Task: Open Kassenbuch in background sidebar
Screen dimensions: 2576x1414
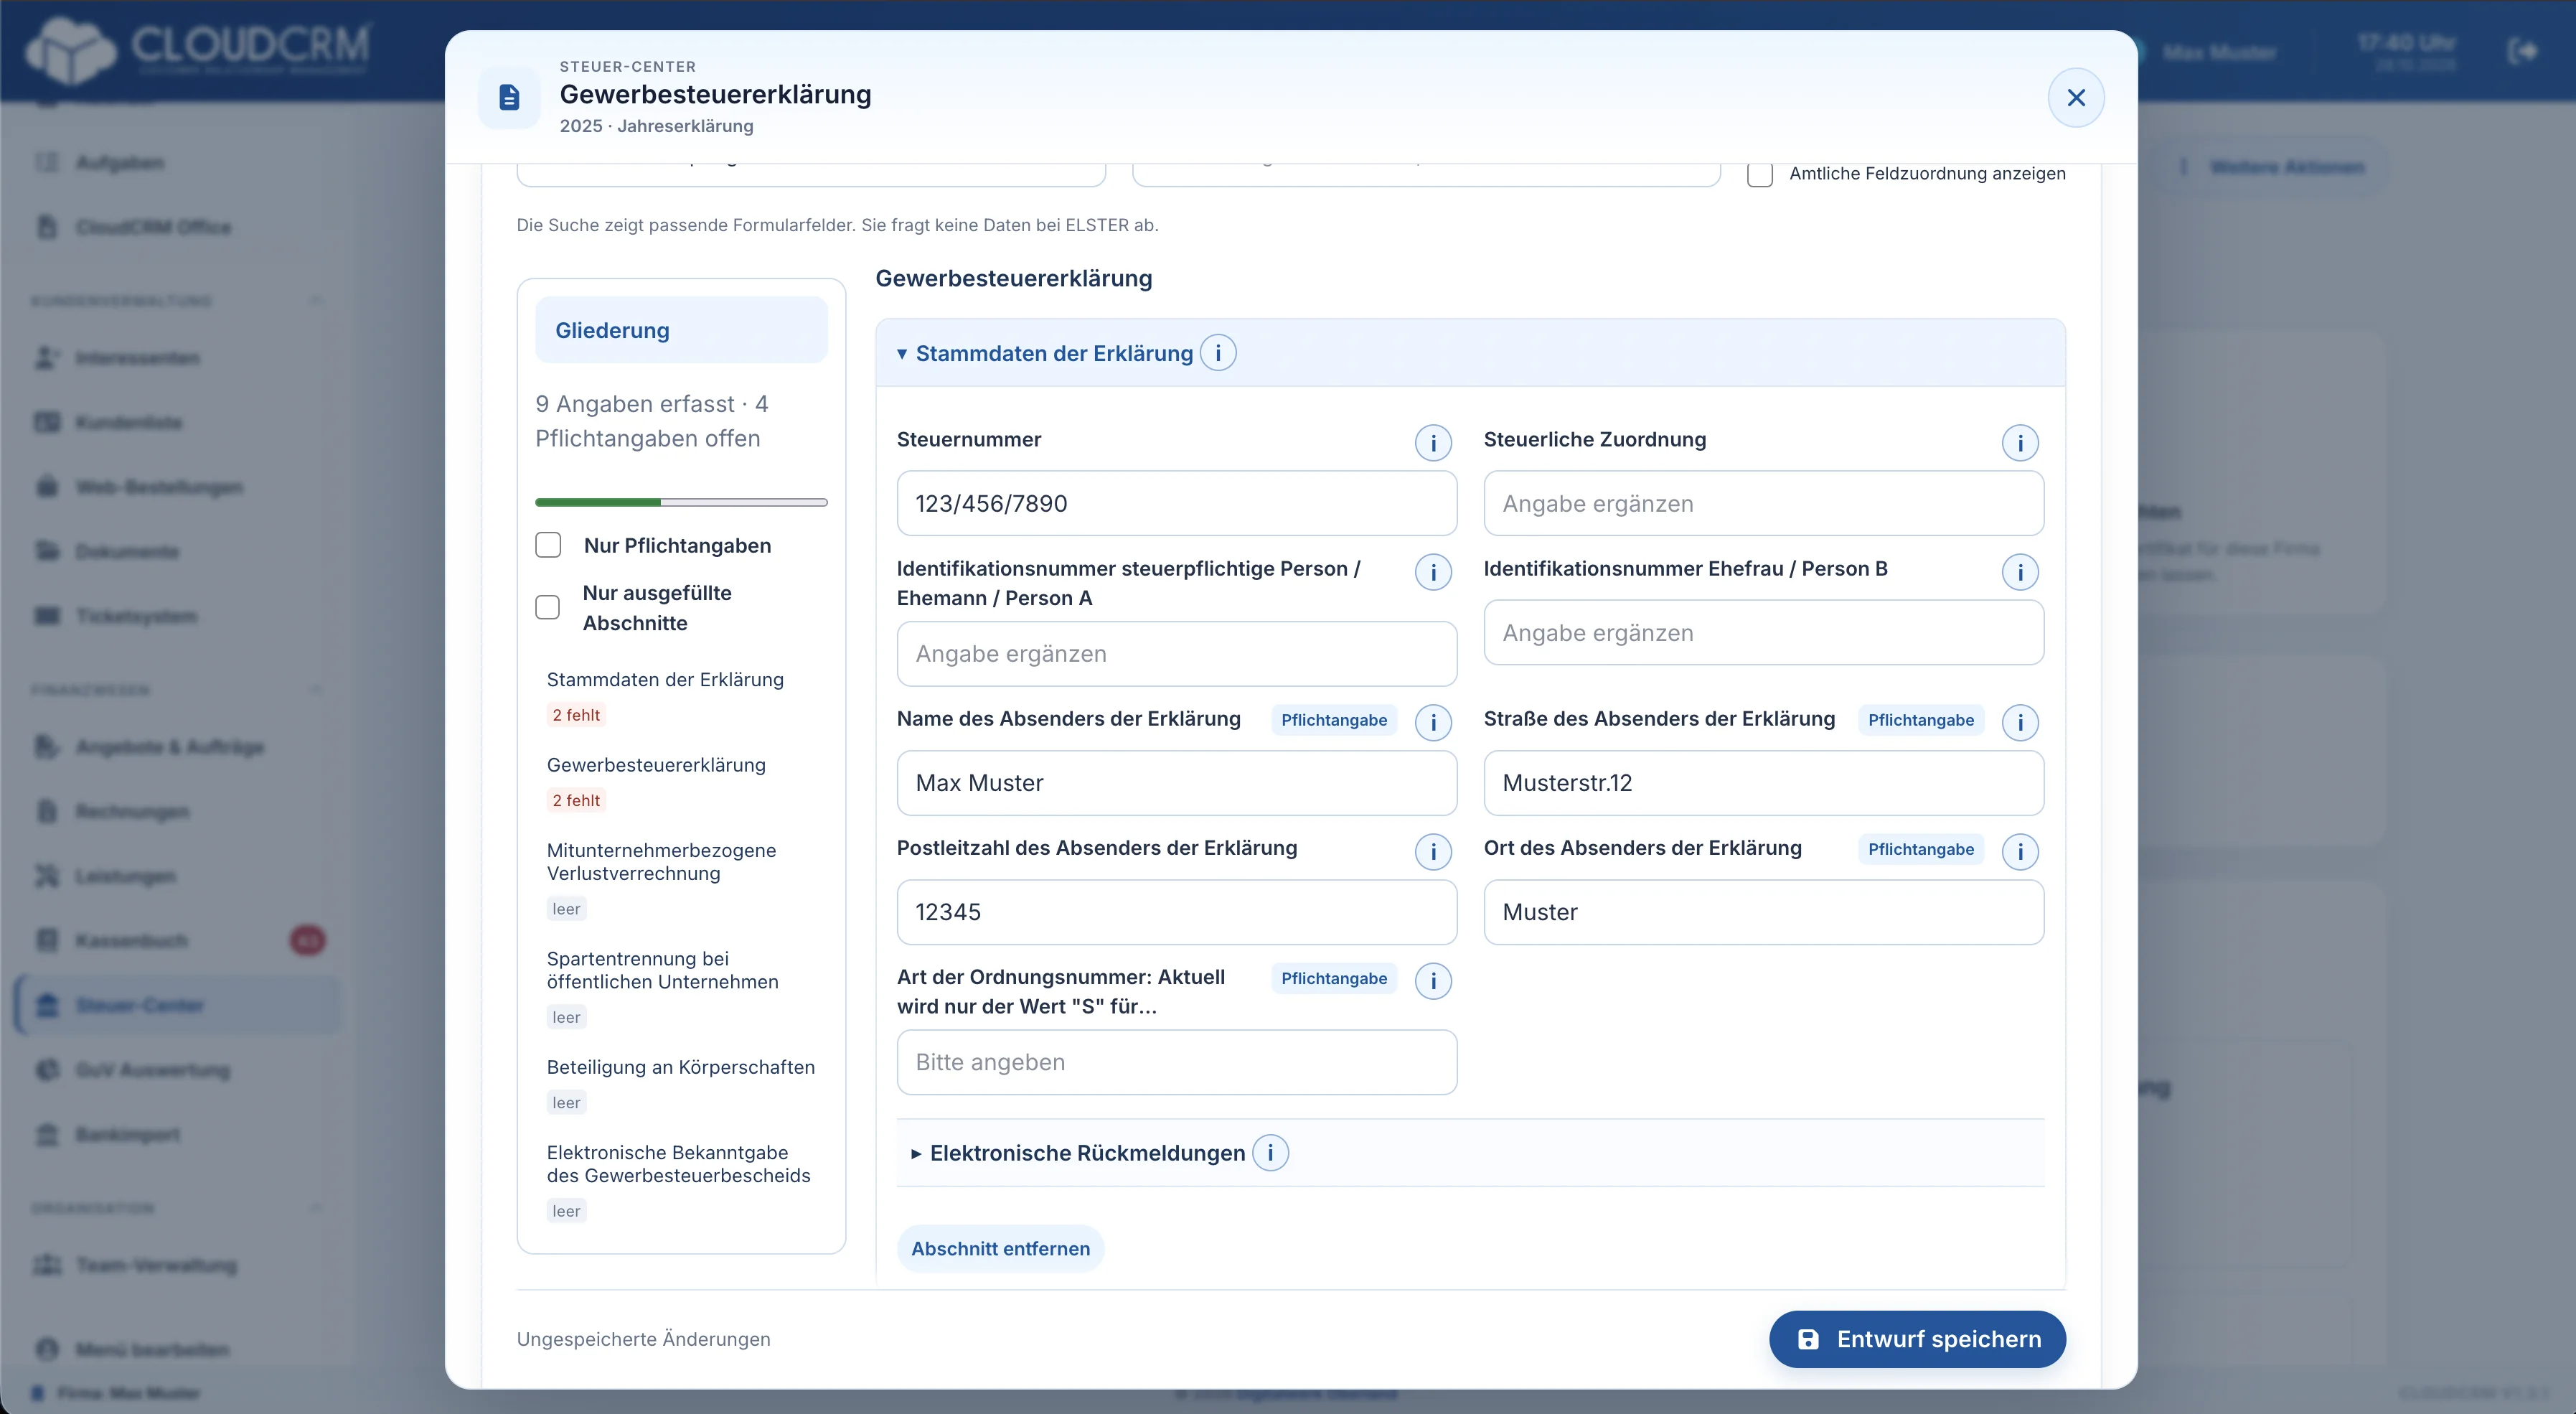Action: [178, 940]
